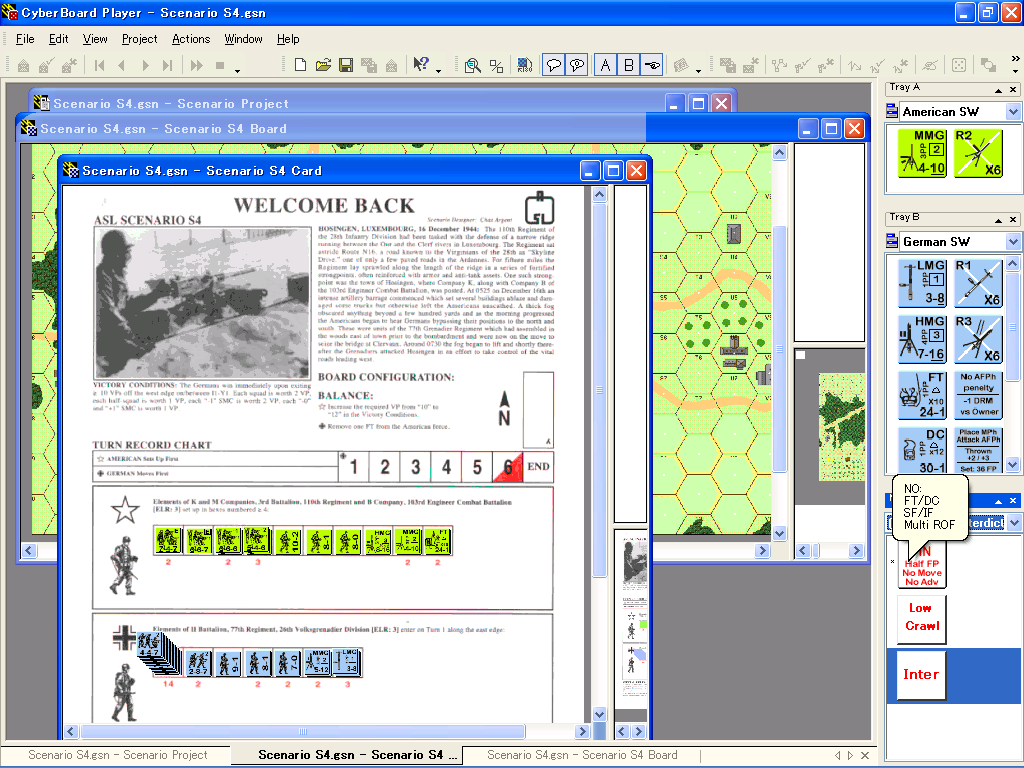
Task: Click the dice roll icon
Action: [959, 65]
